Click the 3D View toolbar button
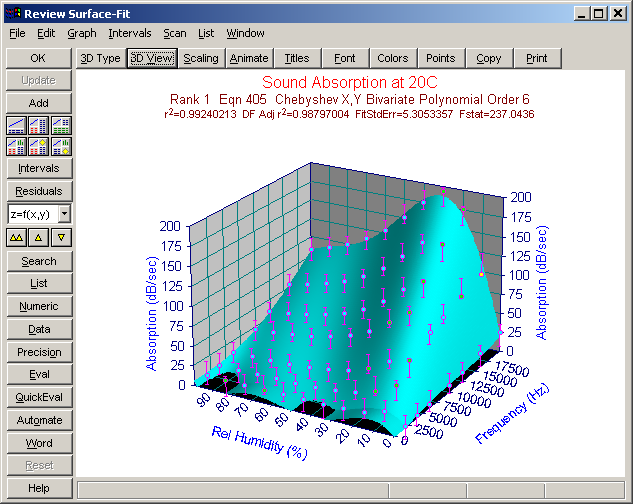Viewport: 633px width, 504px height. click(x=152, y=58)
